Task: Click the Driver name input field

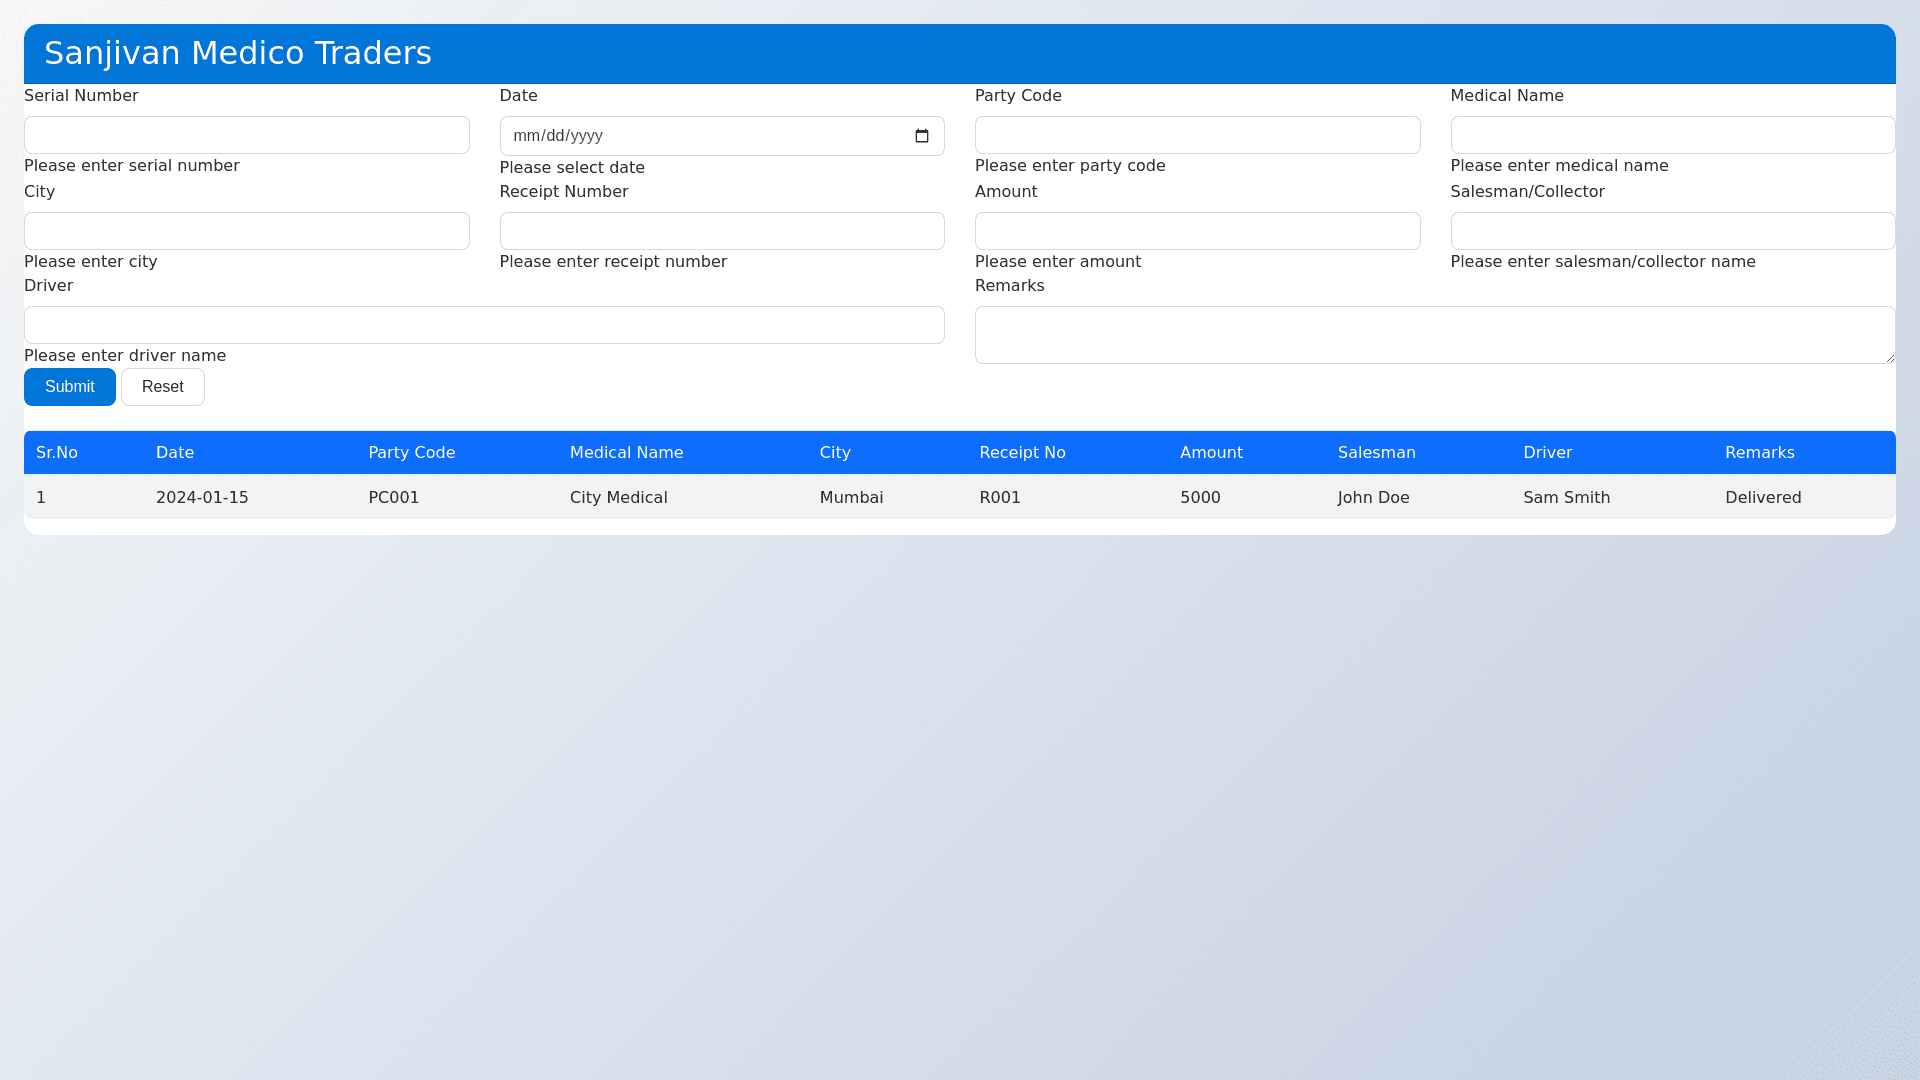Action: click(x=484, y=325)
